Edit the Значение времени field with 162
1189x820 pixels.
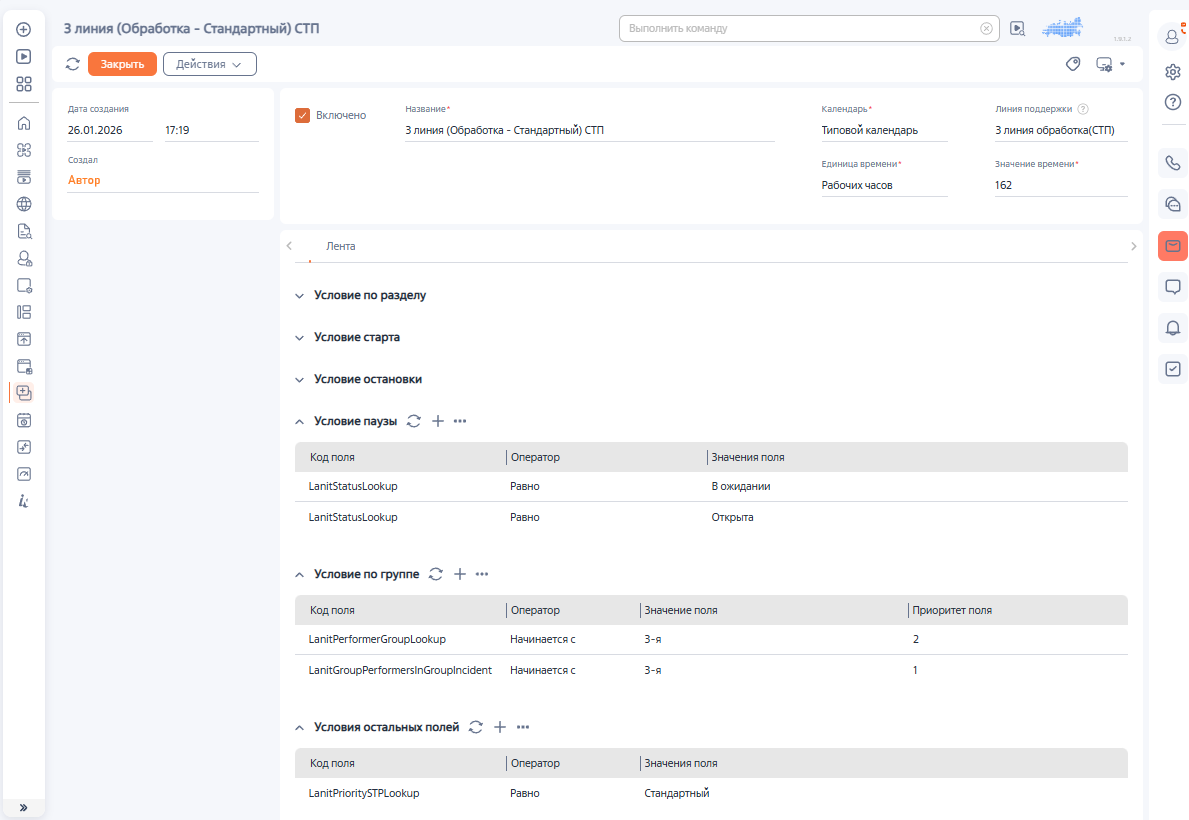1061,185
